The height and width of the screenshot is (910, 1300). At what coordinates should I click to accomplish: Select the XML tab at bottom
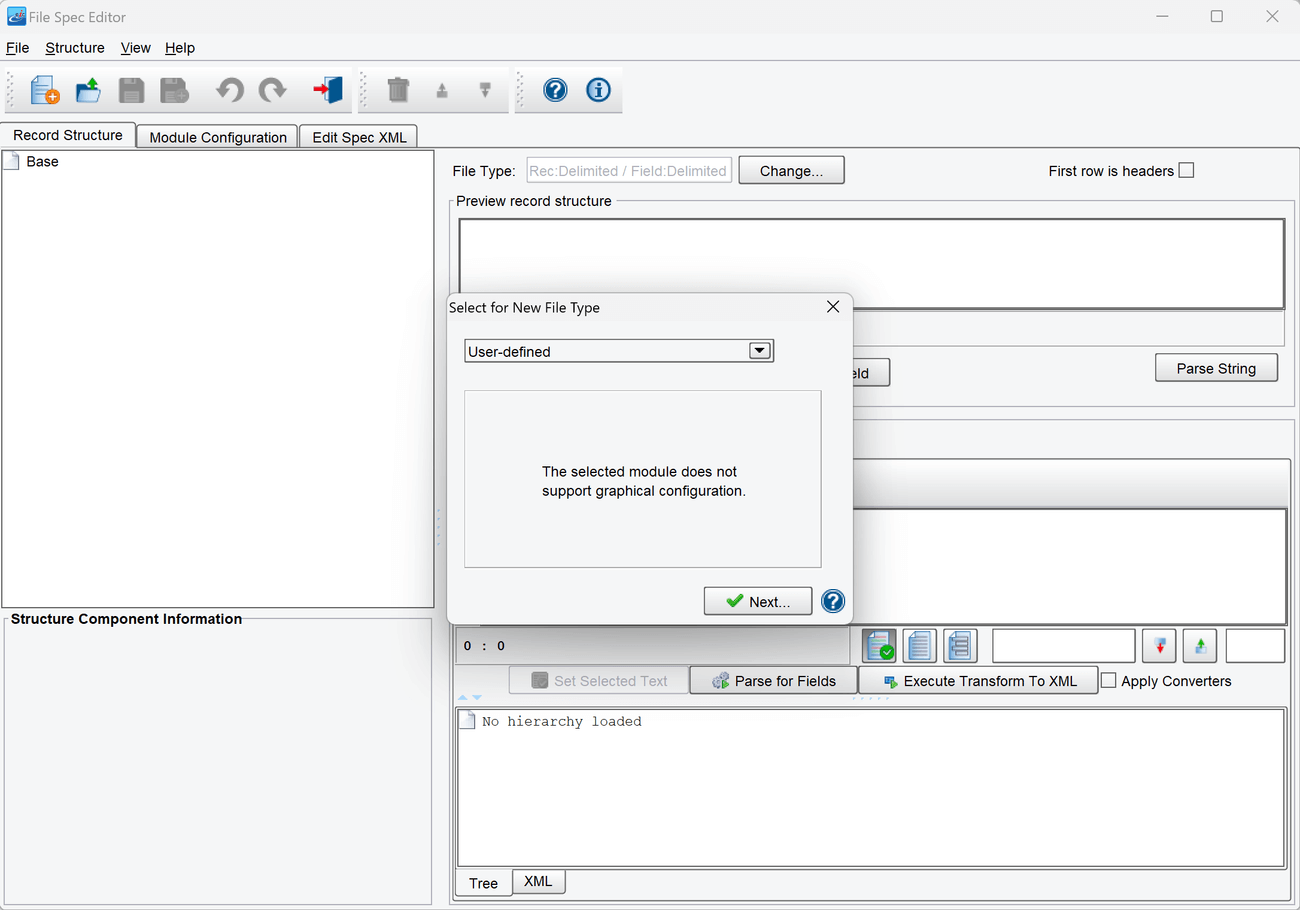[538, 881]
